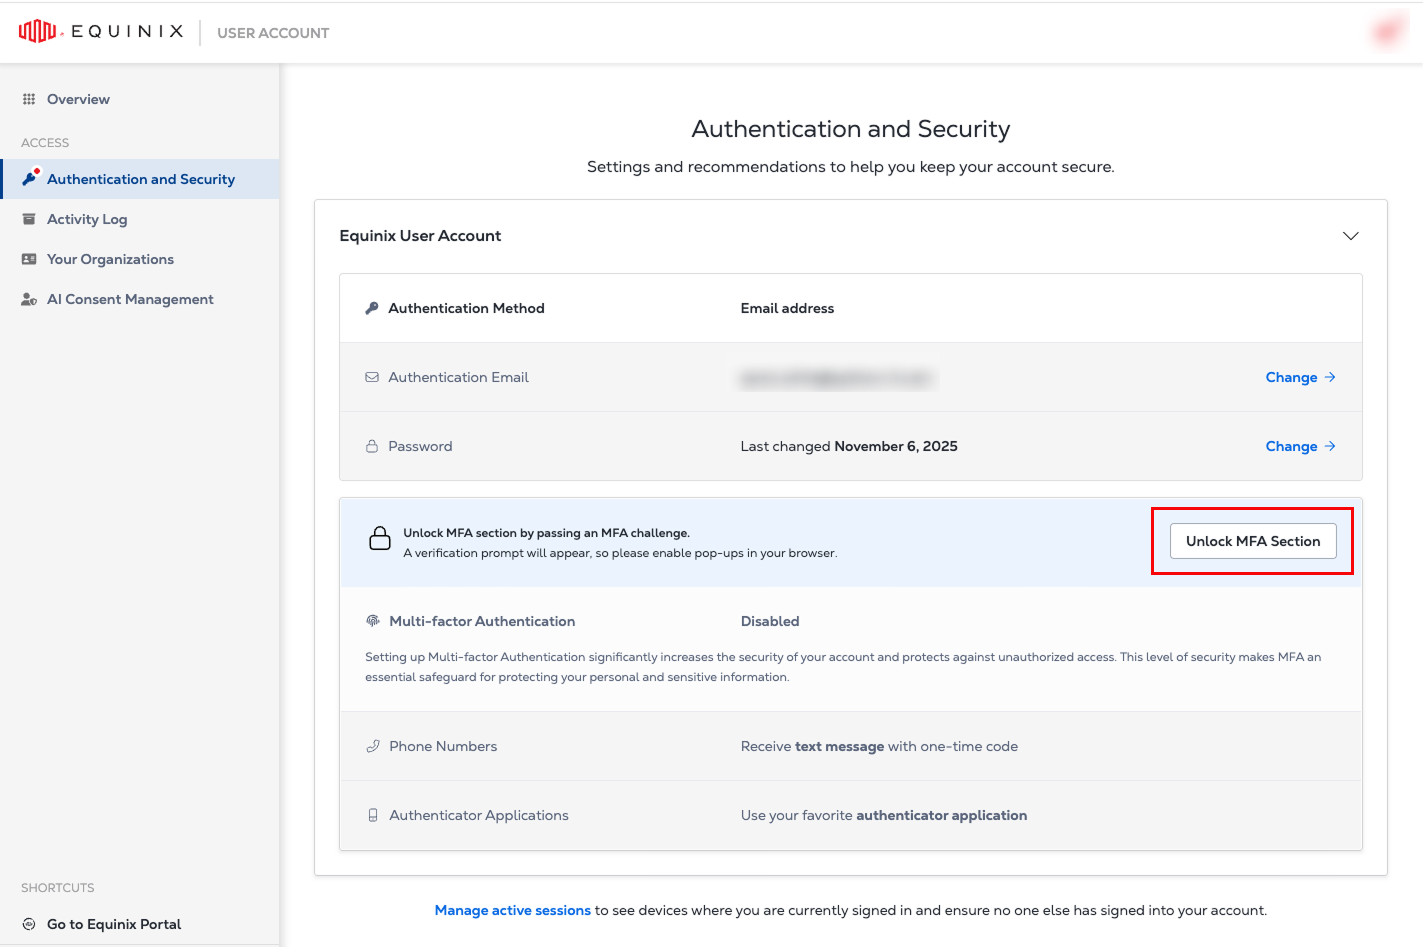Click the Disabled MFA status
Screen dimensions: 1423x947
[x=770, y=621]
